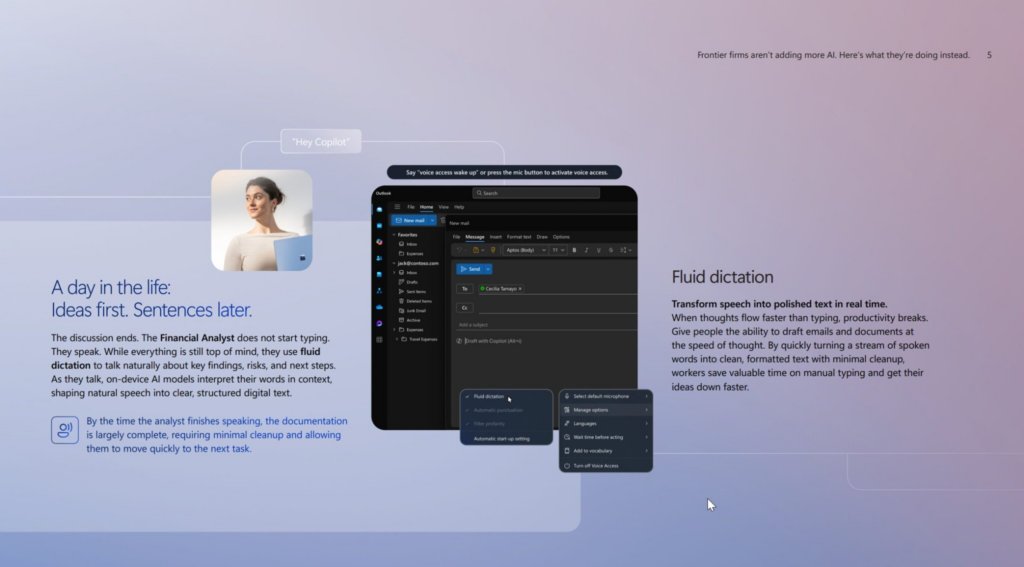Viewport: 1024px width, 567px height.
Task: Select Turn off Voice Access
Action: tap(606, 466)
